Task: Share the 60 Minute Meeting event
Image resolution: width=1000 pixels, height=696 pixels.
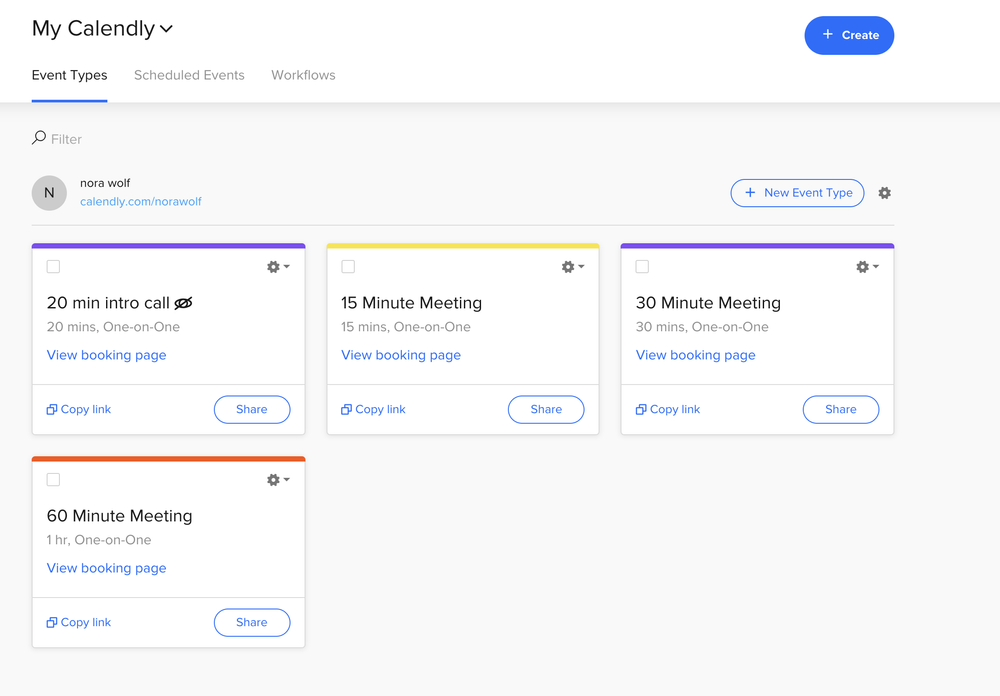Action: click(x=252, y=623)
